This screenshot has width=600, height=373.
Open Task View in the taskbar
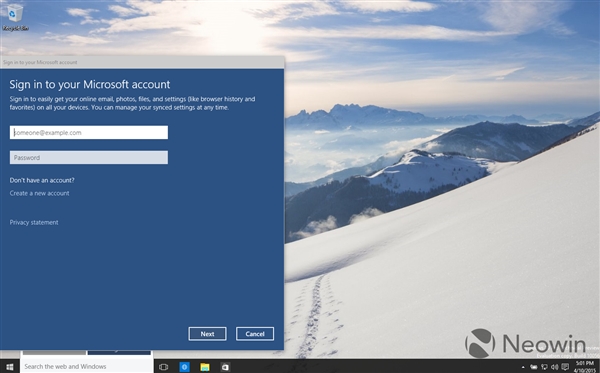pyautogui.click(x=163, y=367)
